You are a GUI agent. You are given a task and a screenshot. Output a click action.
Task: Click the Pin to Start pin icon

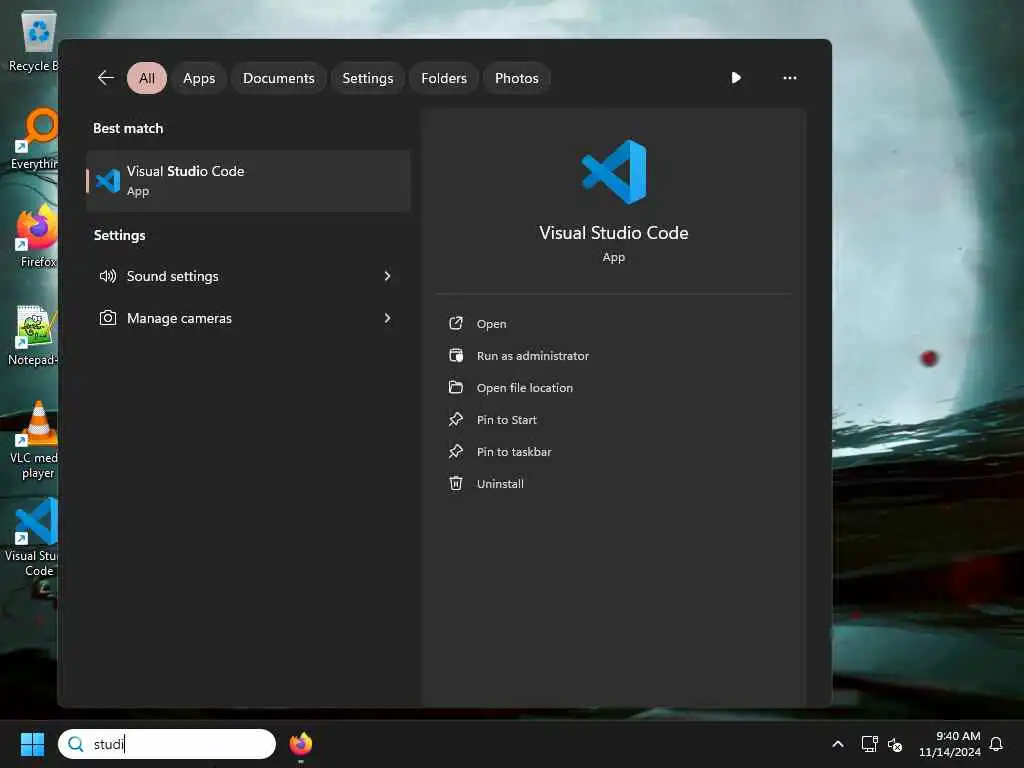coord(456,419)
